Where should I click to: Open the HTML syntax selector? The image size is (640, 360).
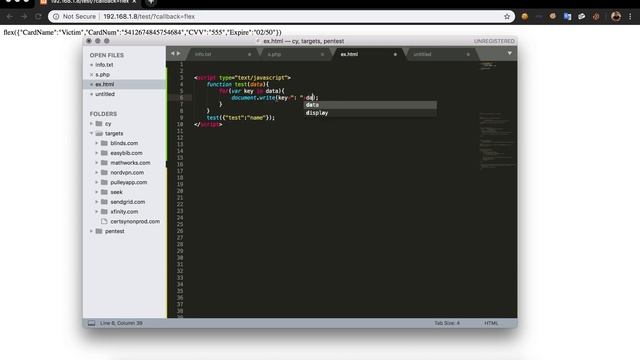tap(491, 323)
